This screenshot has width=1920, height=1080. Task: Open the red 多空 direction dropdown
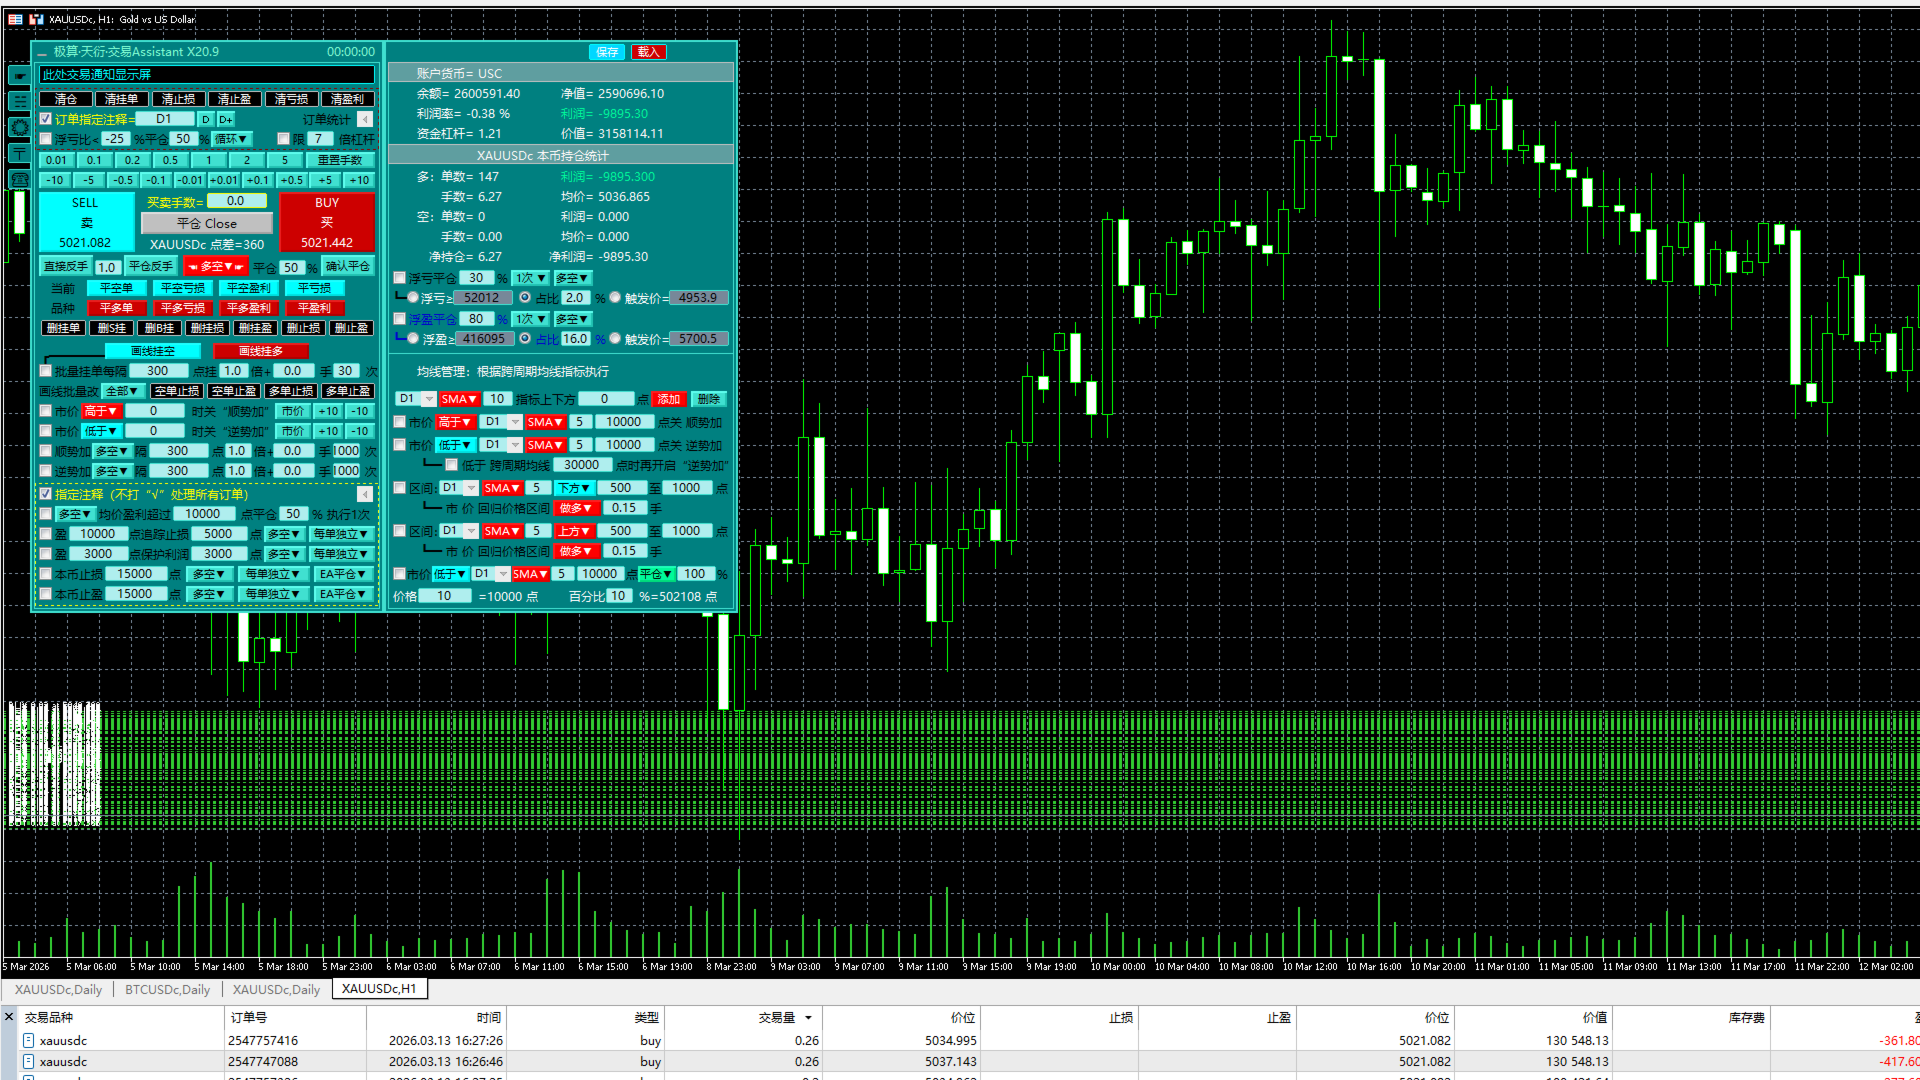click(216, 267)
